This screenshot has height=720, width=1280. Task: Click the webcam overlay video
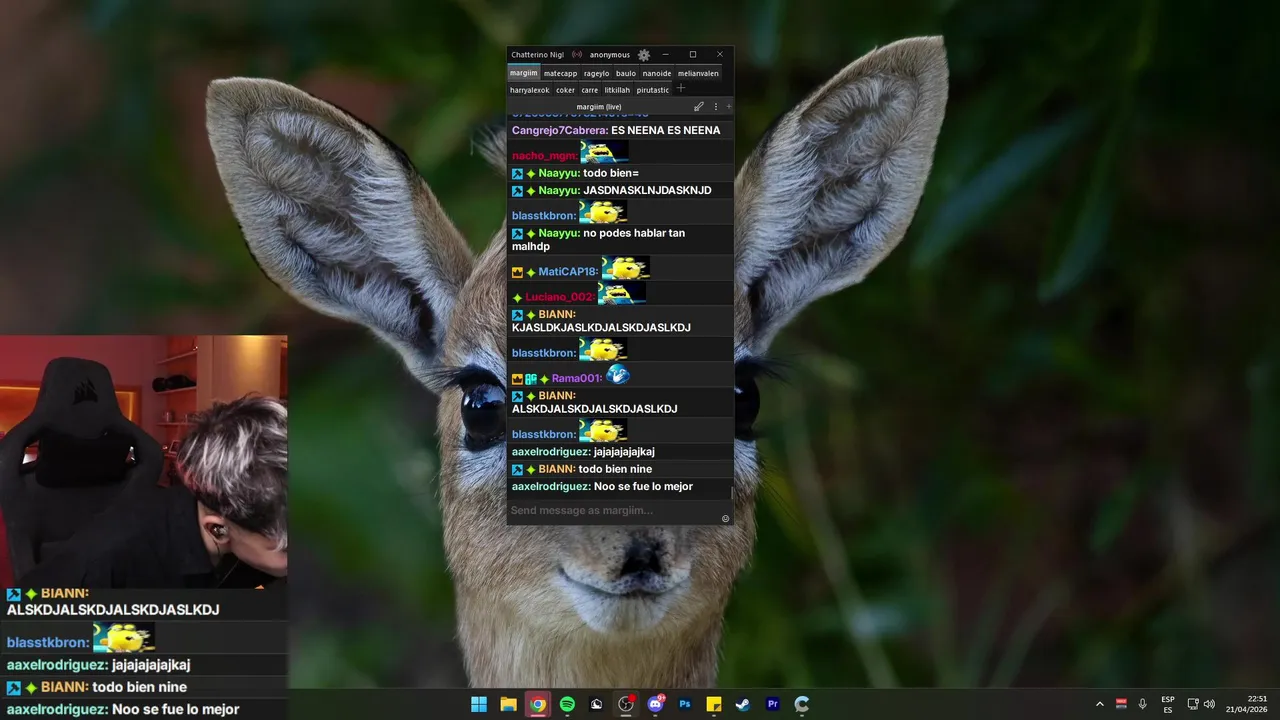click(x=144, y=460)
